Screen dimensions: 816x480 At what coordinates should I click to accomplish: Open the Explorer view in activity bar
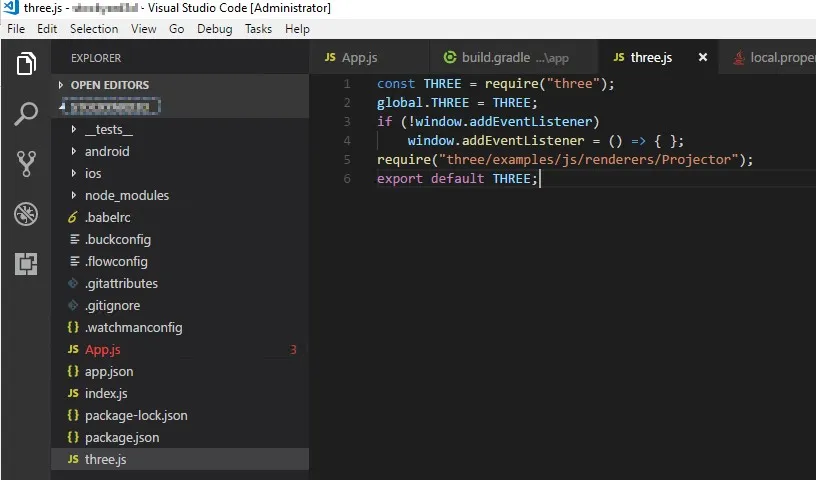[x=26, y=64]
